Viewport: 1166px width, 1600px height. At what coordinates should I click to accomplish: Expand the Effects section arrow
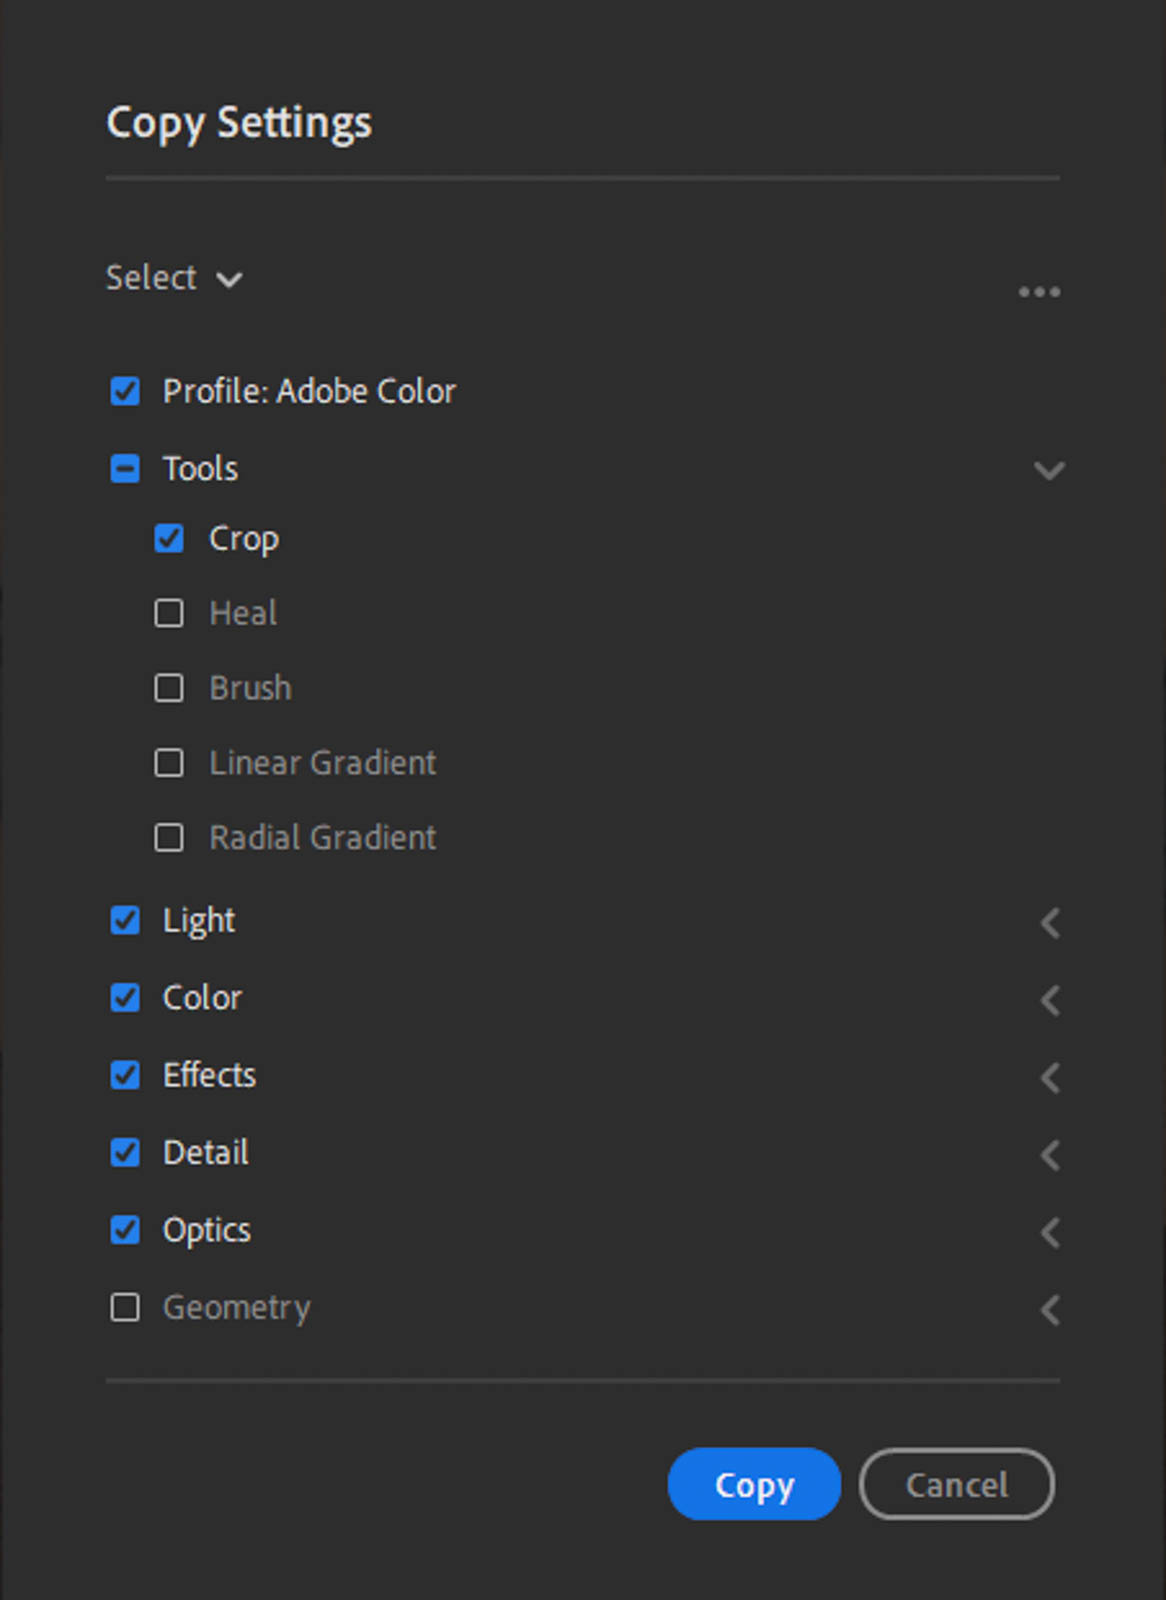[1049, 1078]
